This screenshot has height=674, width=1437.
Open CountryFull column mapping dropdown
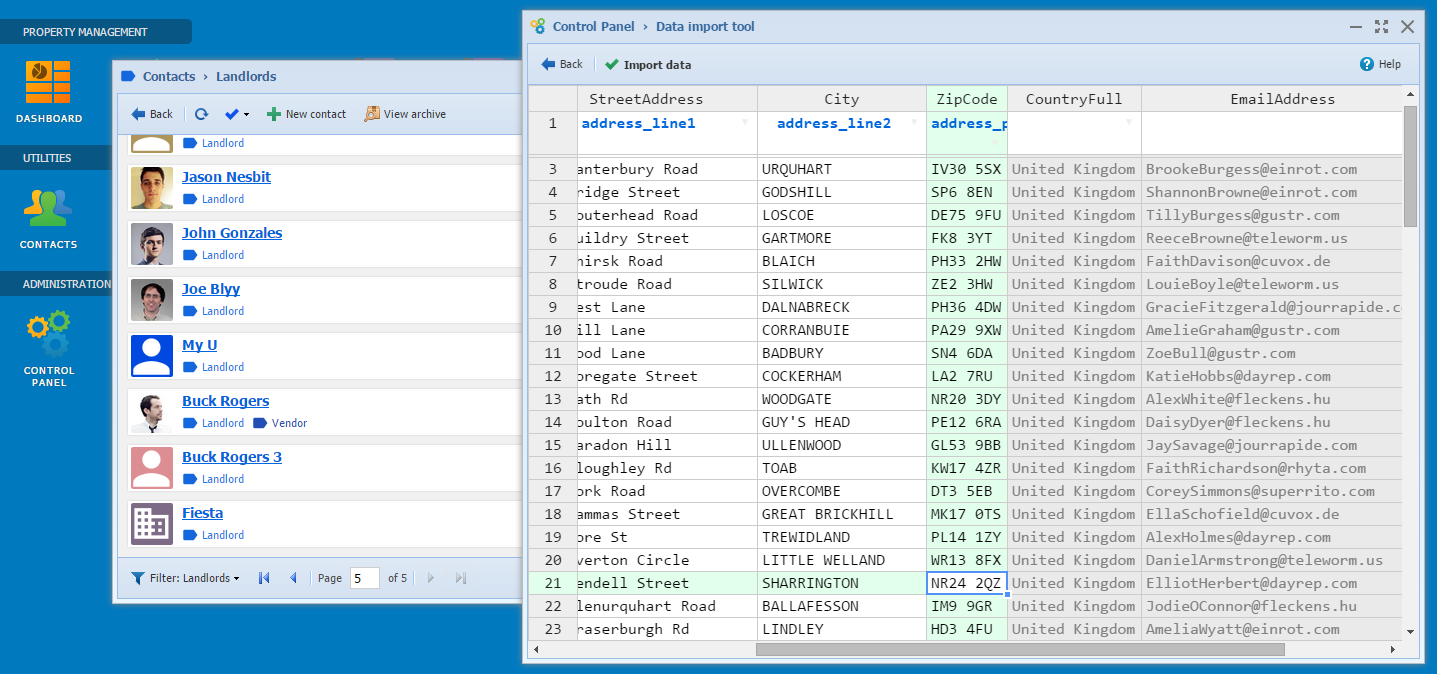(x=1128, y=122)
